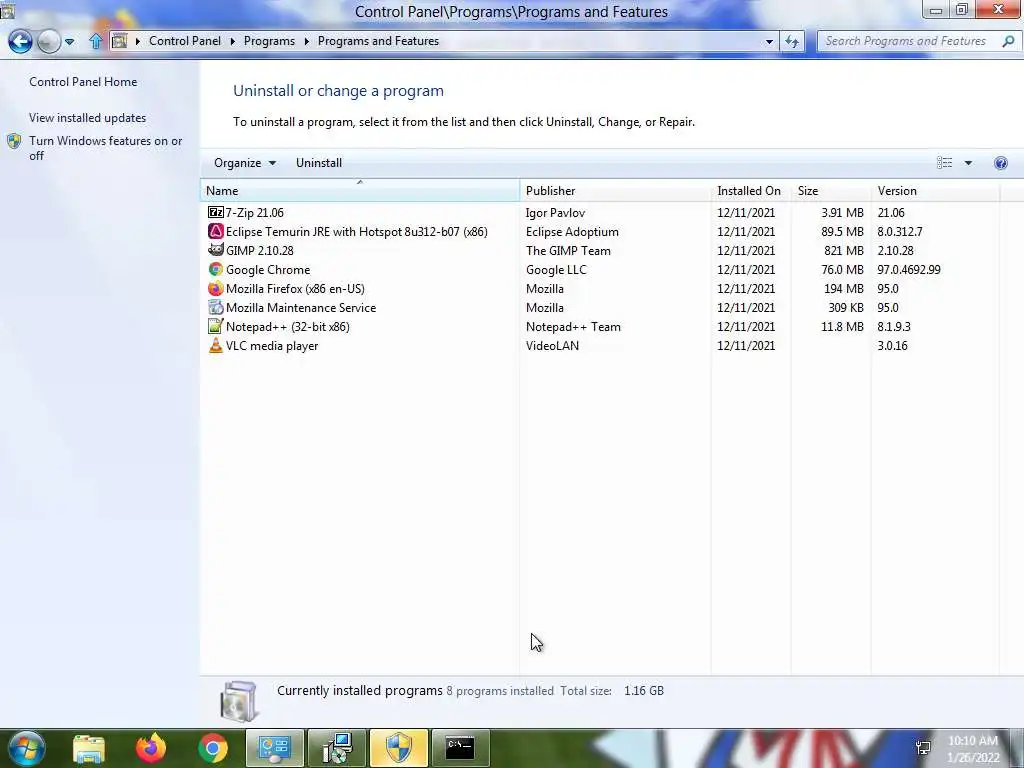This screenshot has width=1024, height=768.
Task: Click the Programs breadcrumb segment
Action: pyautogui.click(x=269, y=41)
